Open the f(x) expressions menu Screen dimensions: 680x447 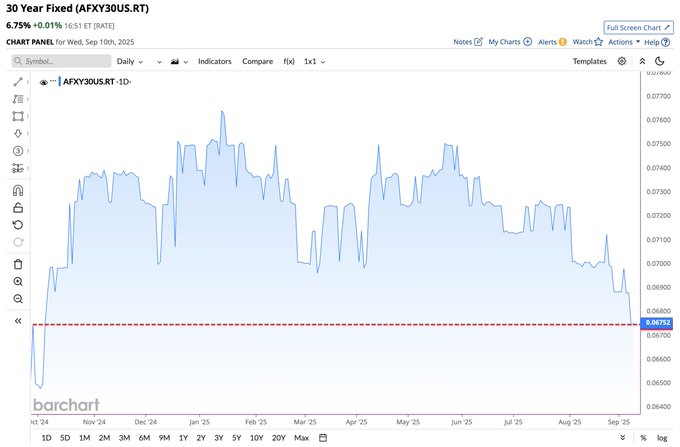point(289,61)
